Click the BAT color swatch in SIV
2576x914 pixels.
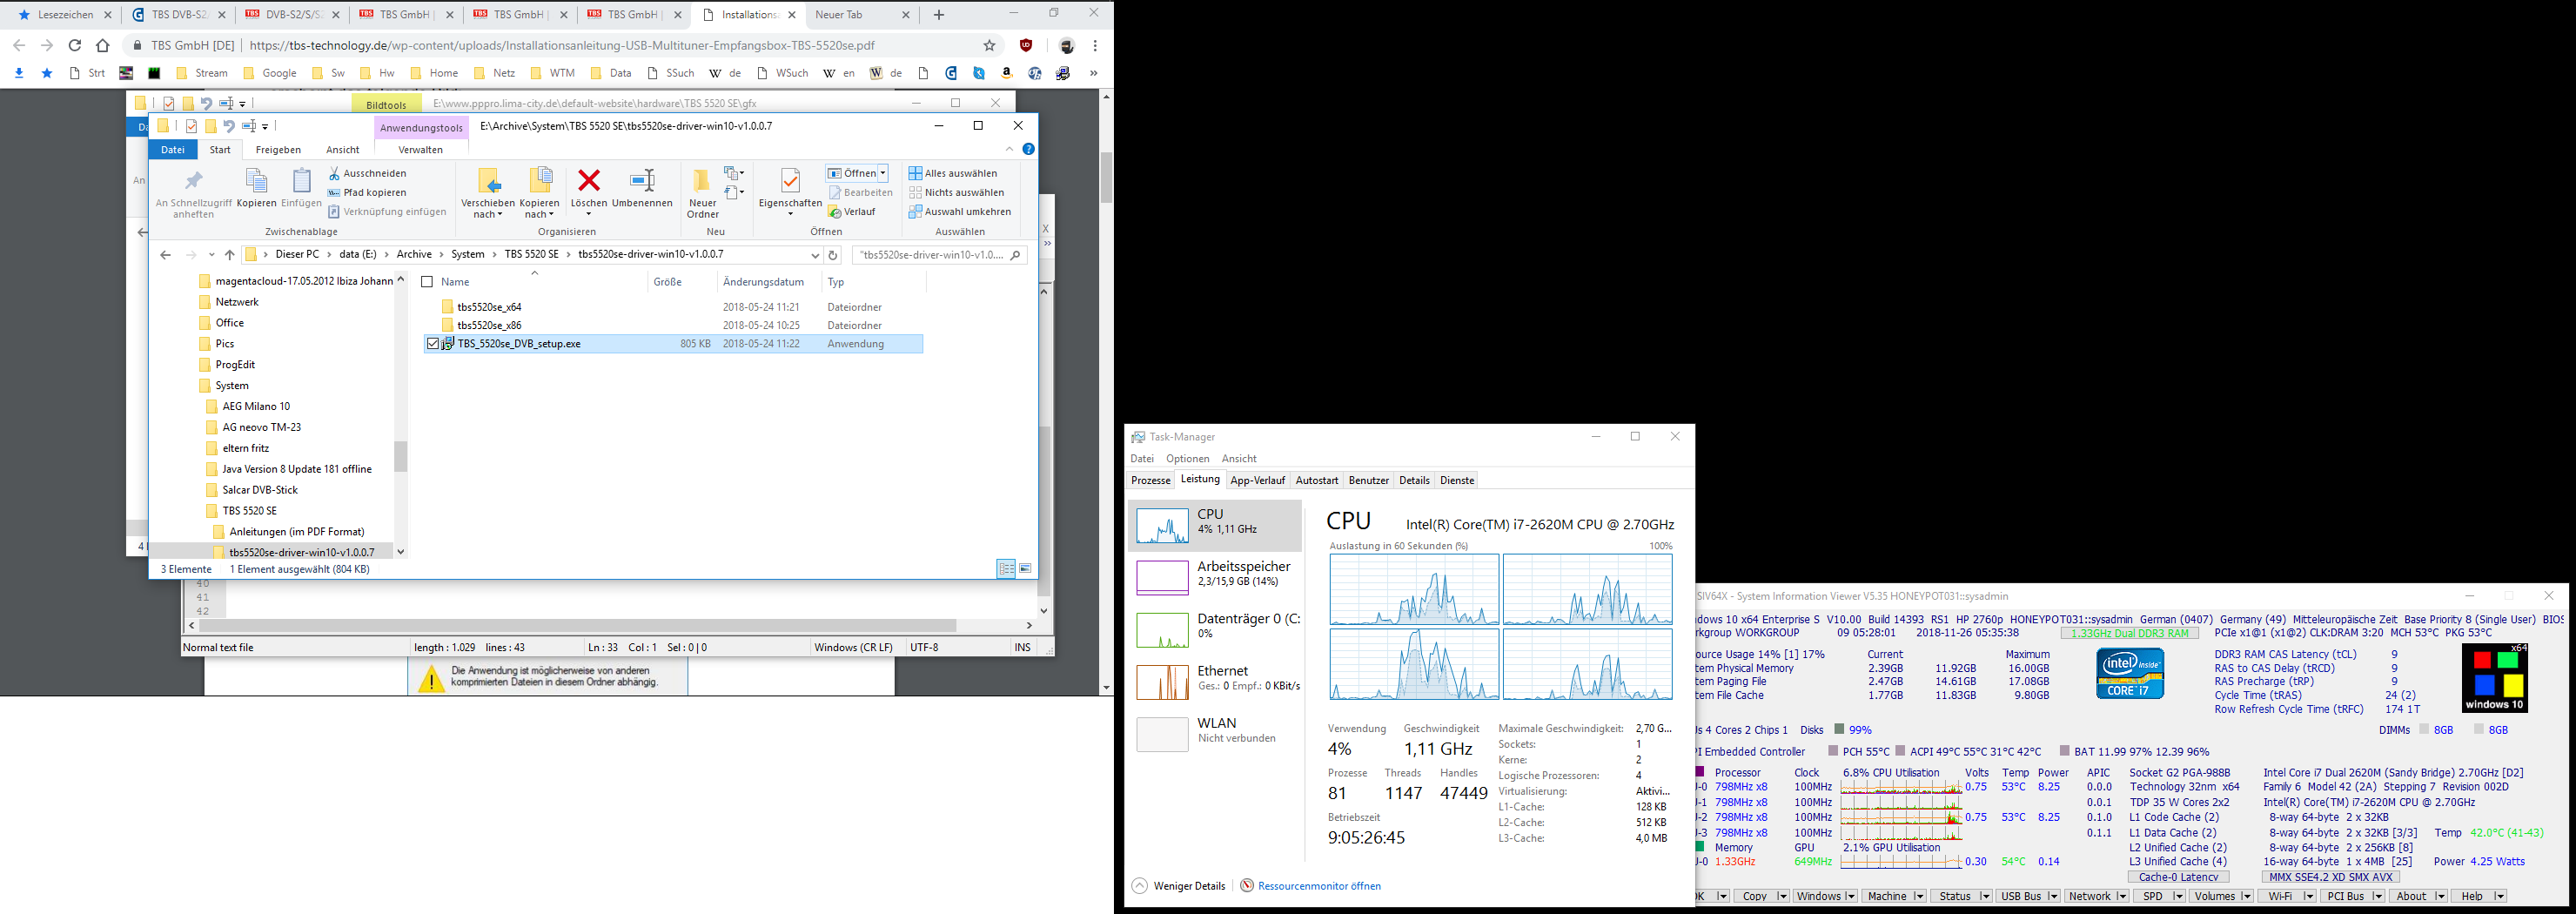click(x=2065, y=751)
